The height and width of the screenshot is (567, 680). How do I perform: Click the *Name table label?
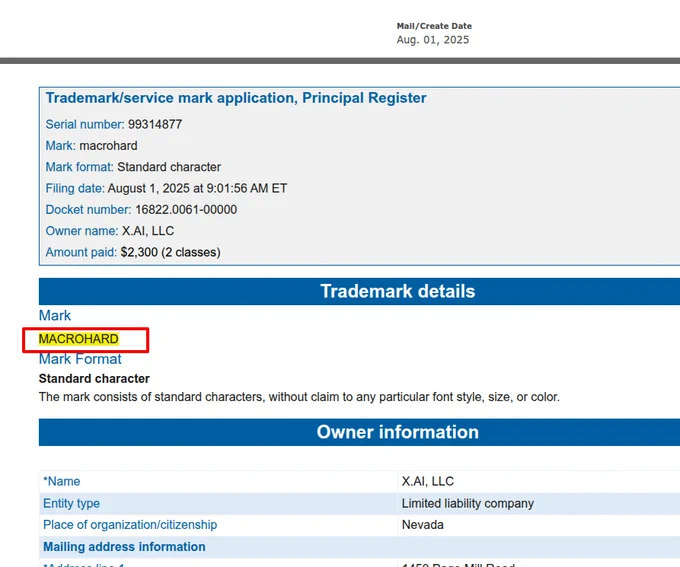(x=62, y=482)
